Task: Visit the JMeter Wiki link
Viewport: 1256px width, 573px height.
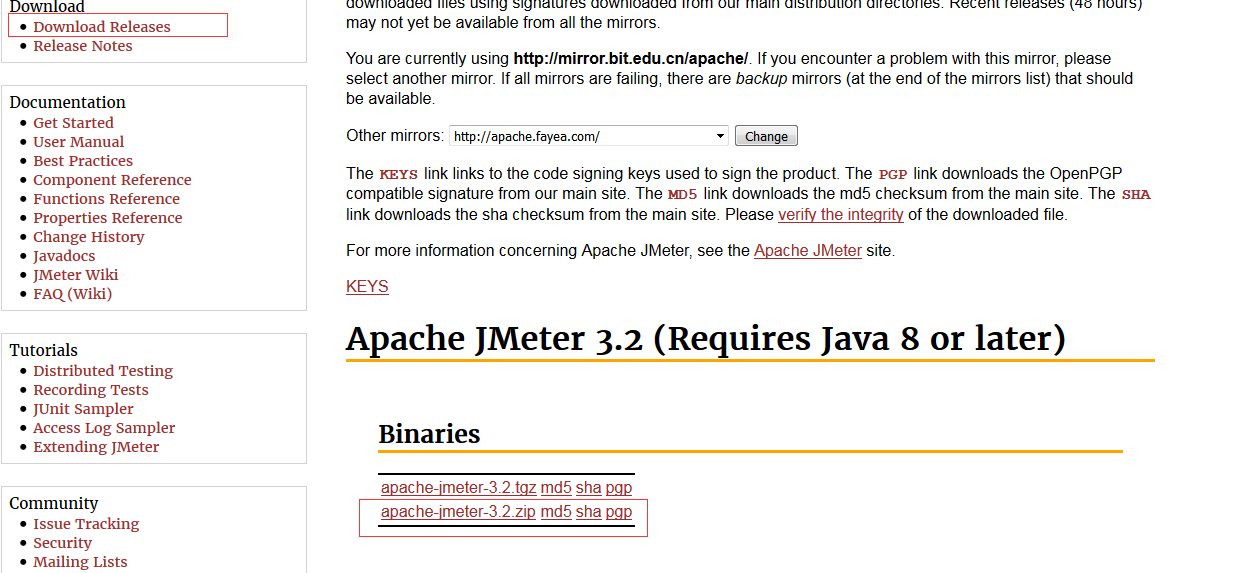Action: (x=75, y=275)
